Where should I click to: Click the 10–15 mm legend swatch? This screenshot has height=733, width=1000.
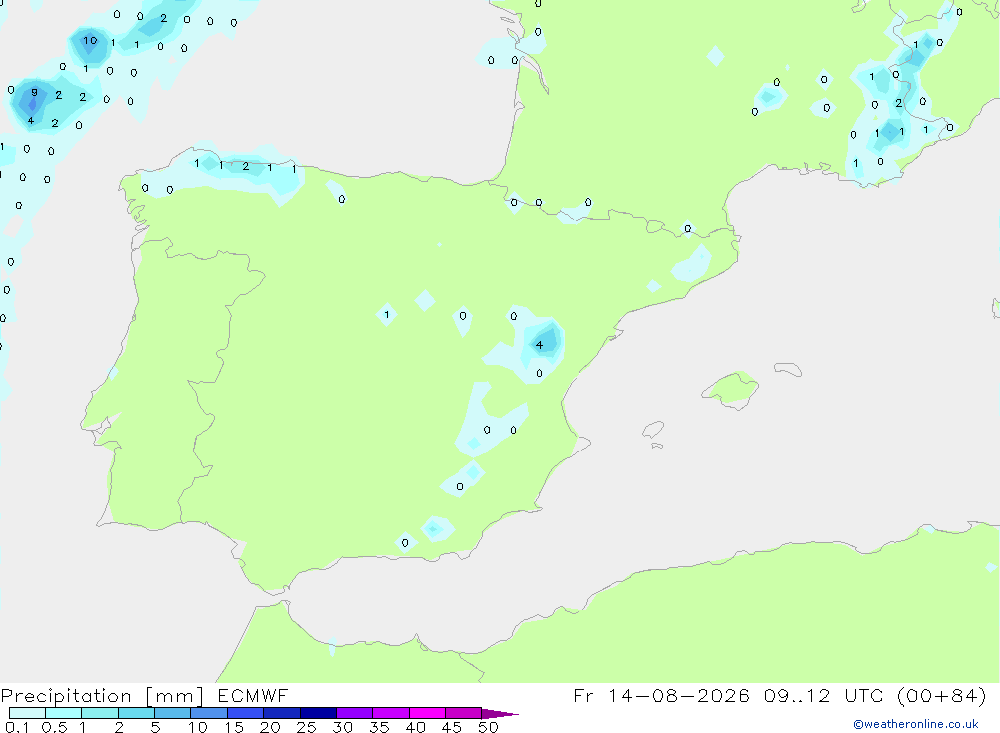209,713
